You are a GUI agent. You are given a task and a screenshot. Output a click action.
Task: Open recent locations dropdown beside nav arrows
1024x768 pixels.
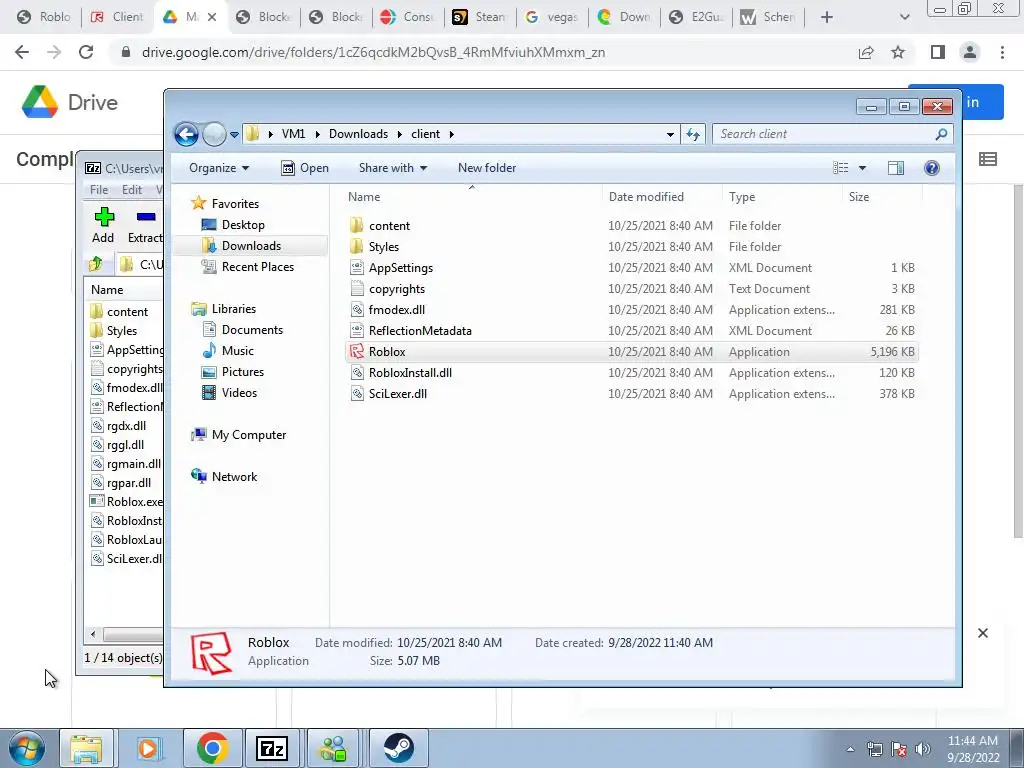pyautogui.click(x=234, y=135)
